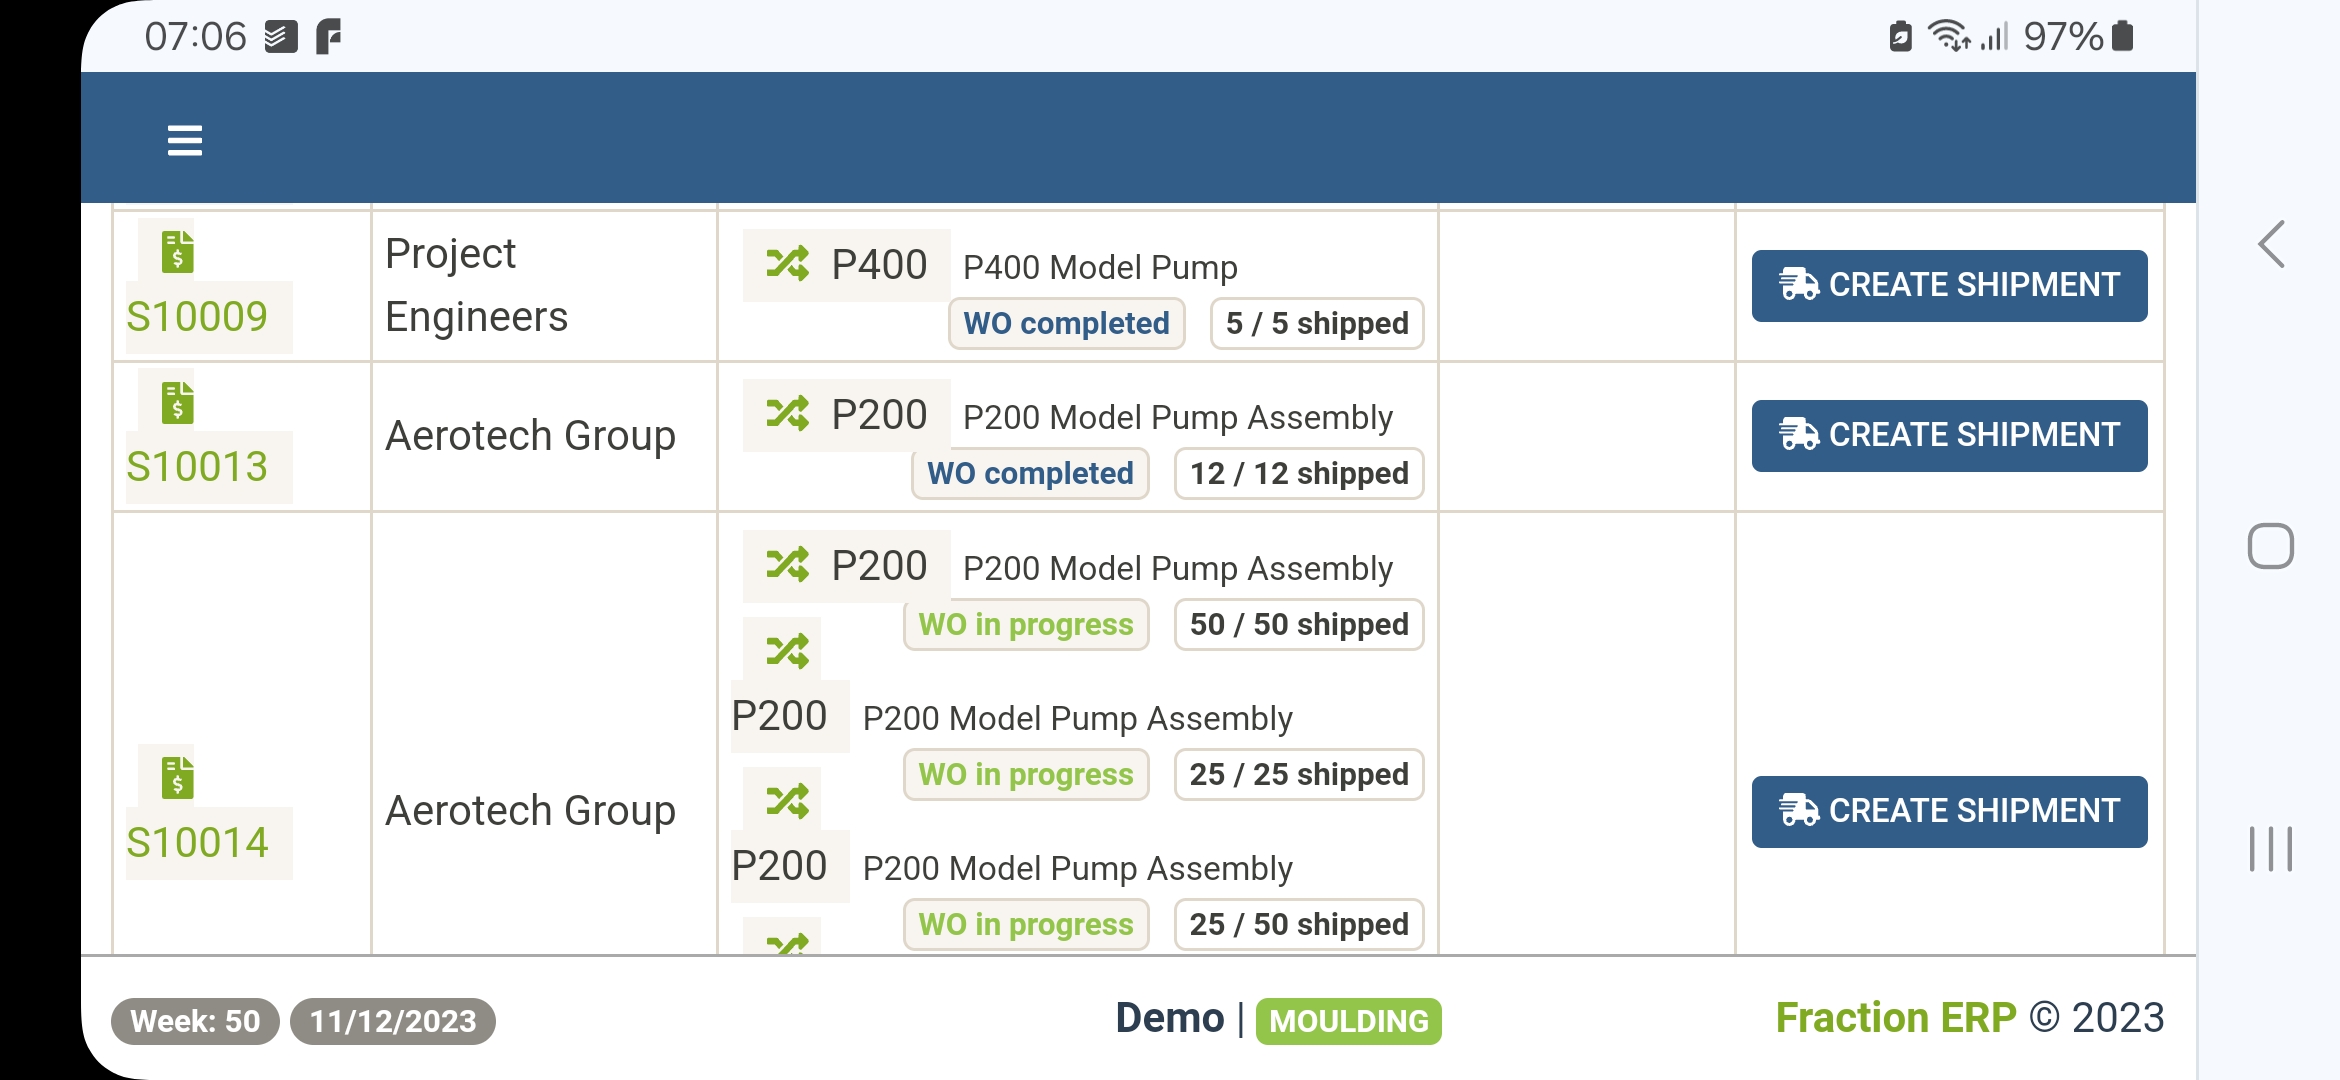Screen dimensions: 2340x1080
Task: Click shuffle icon in Aerotech S10013 row
Action: [788, 415]
